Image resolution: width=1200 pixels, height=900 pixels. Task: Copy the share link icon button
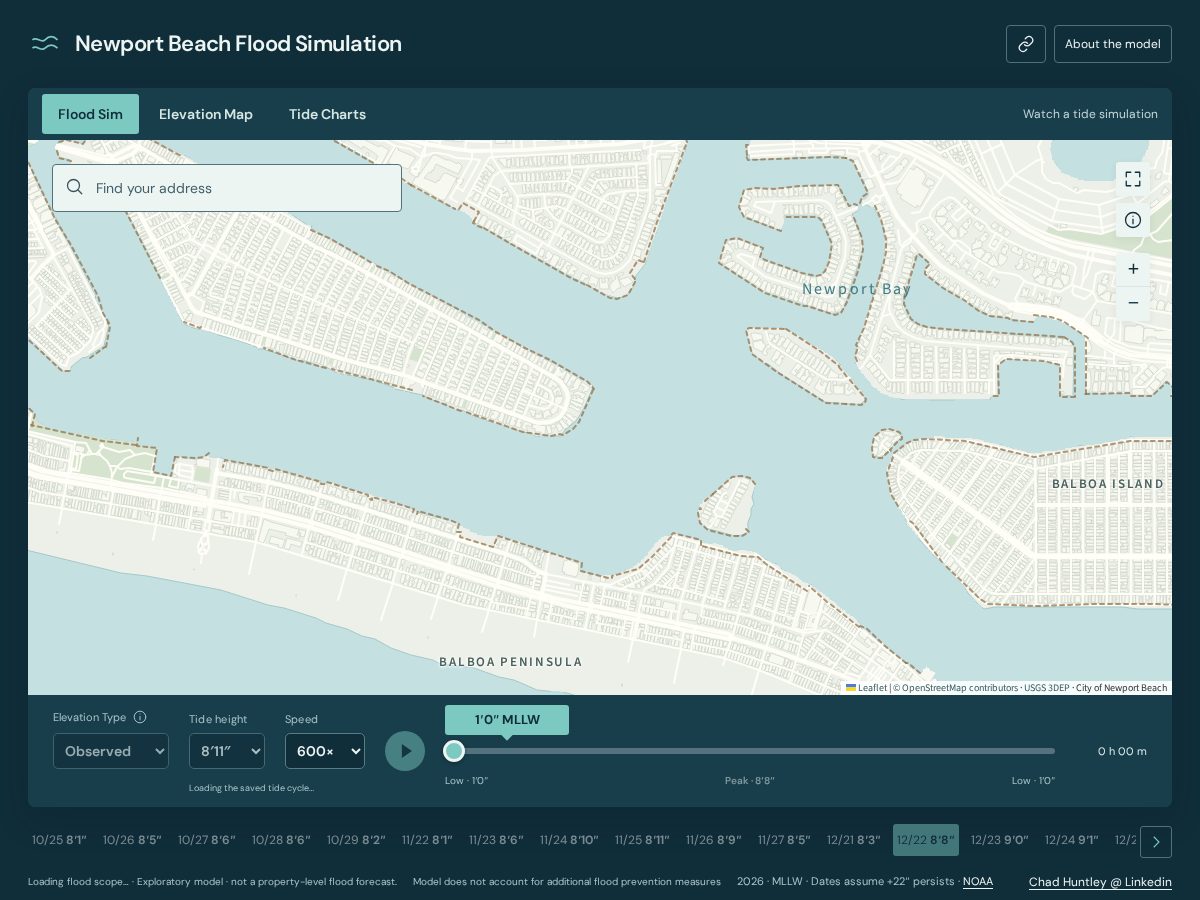(1026, 44)
